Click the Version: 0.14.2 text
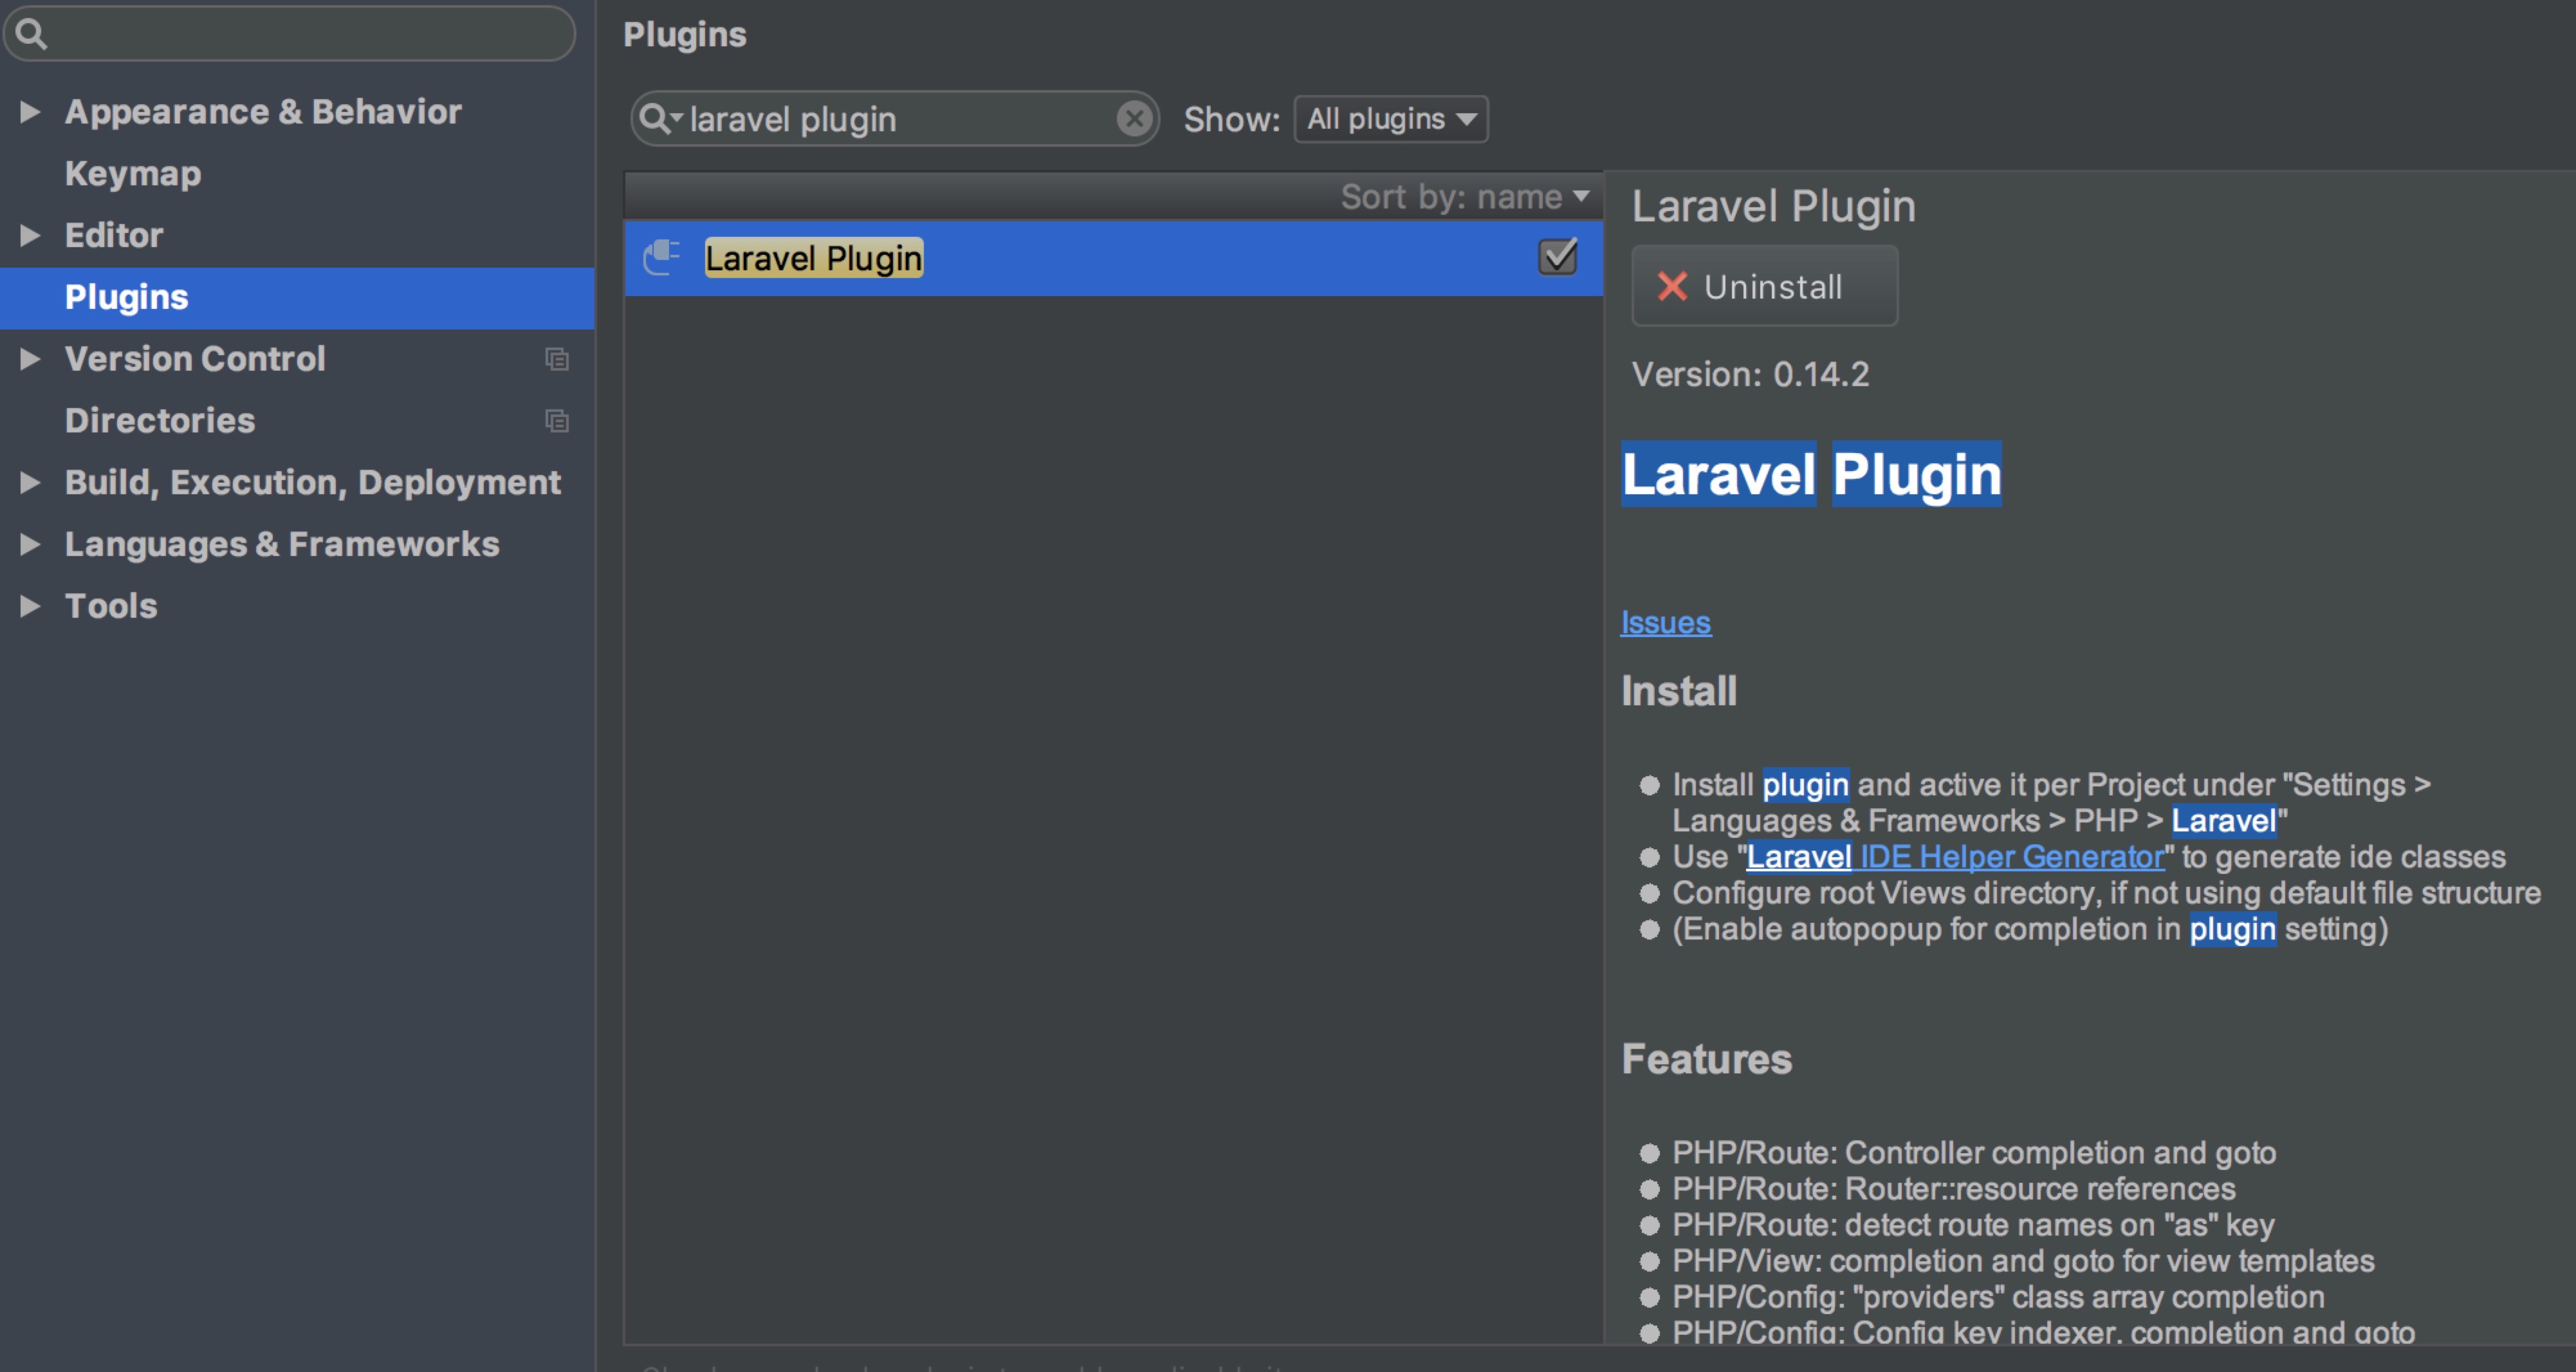 click(x=1750, y=374)
